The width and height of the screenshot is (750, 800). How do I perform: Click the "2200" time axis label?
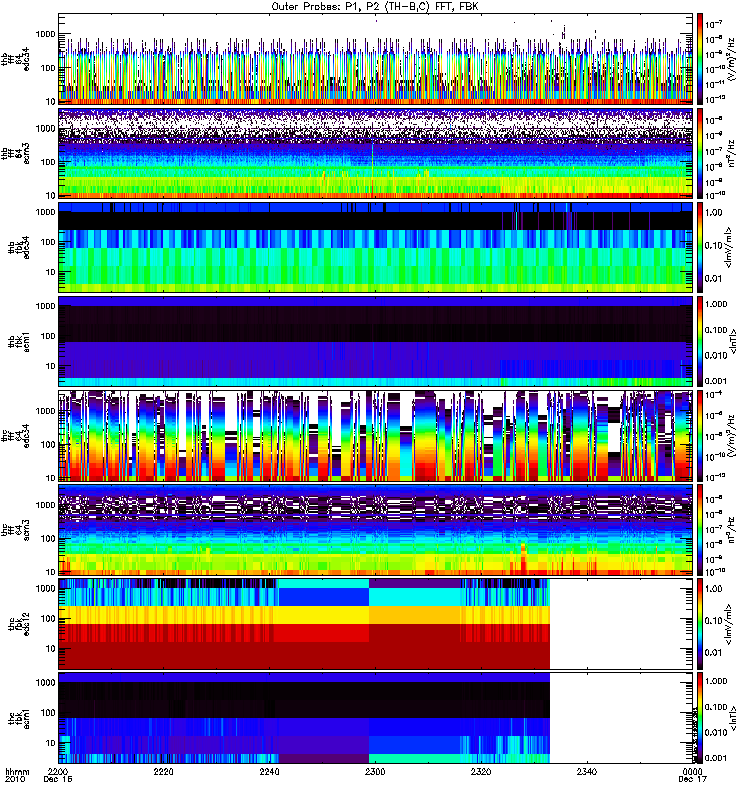pos(58,771)
